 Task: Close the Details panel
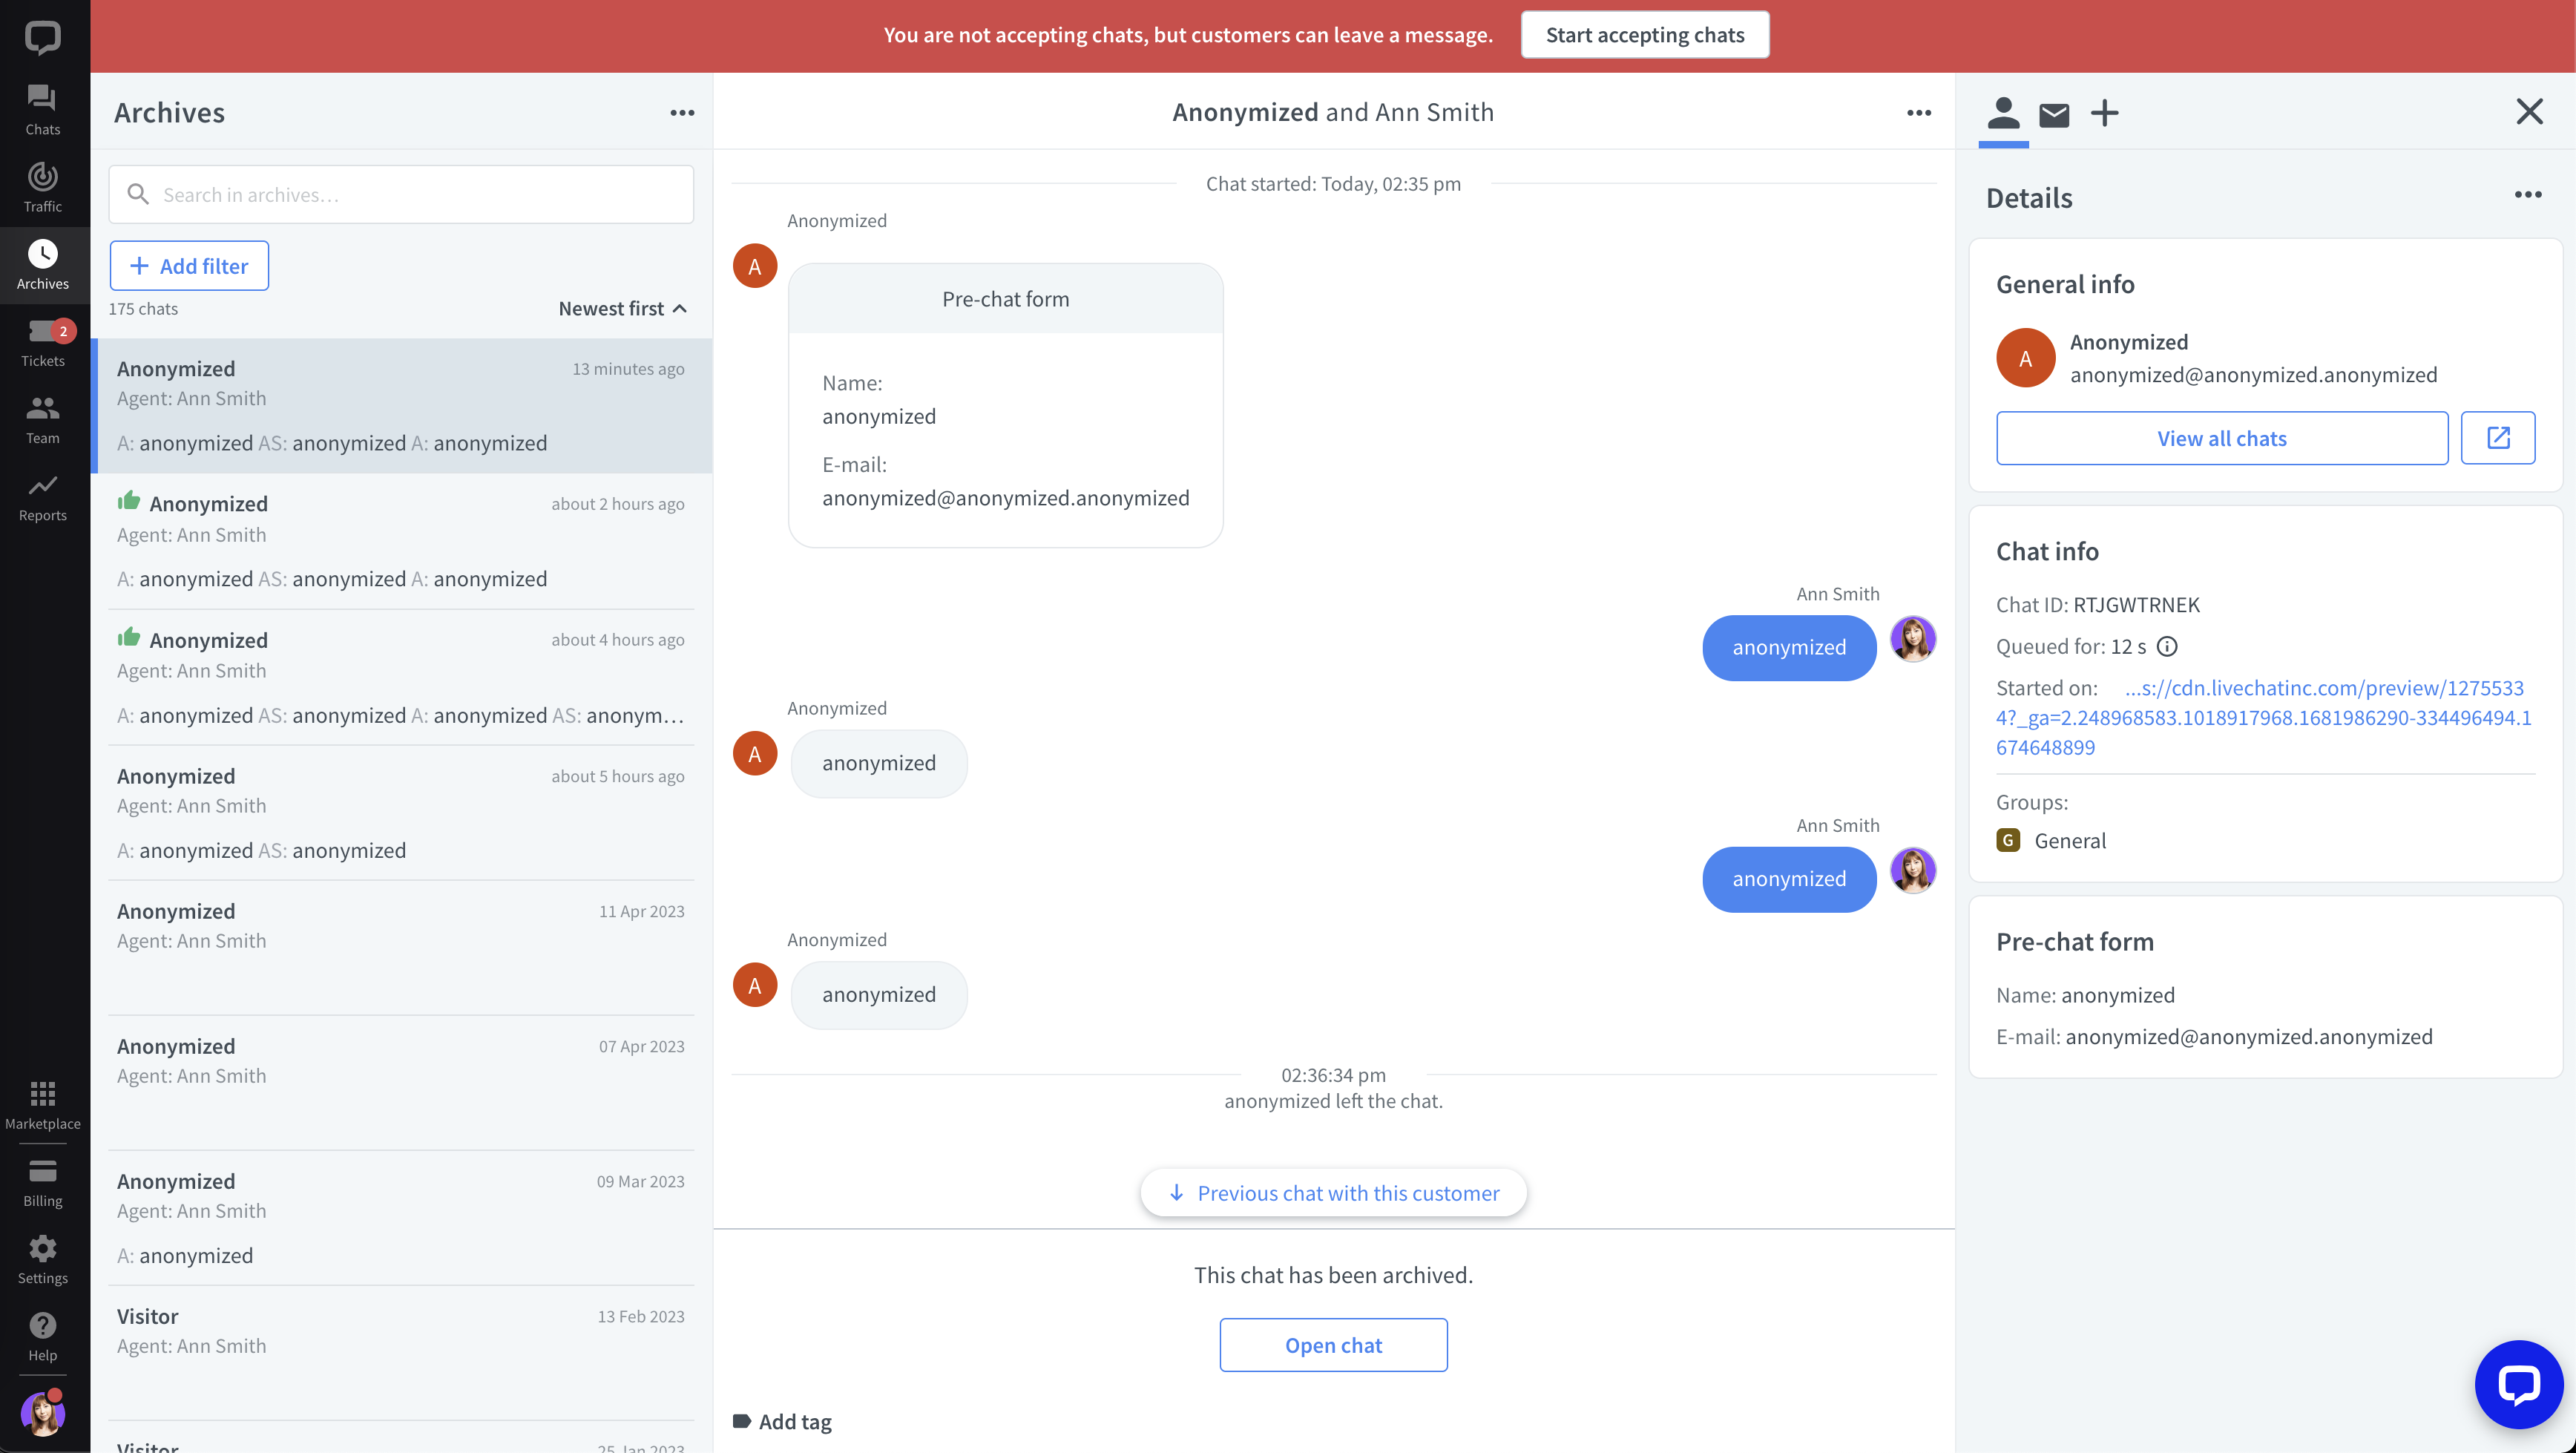pos(2529,111)
